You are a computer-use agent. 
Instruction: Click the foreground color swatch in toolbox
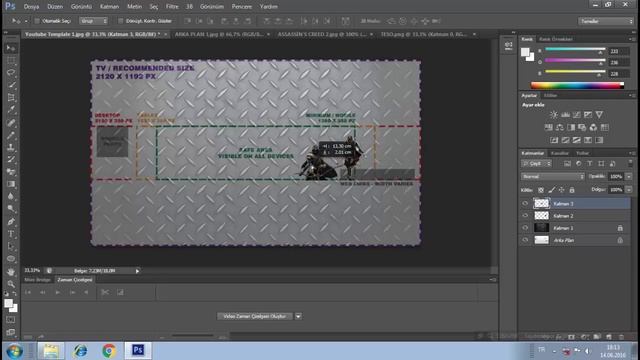click(x=9, y=304)
